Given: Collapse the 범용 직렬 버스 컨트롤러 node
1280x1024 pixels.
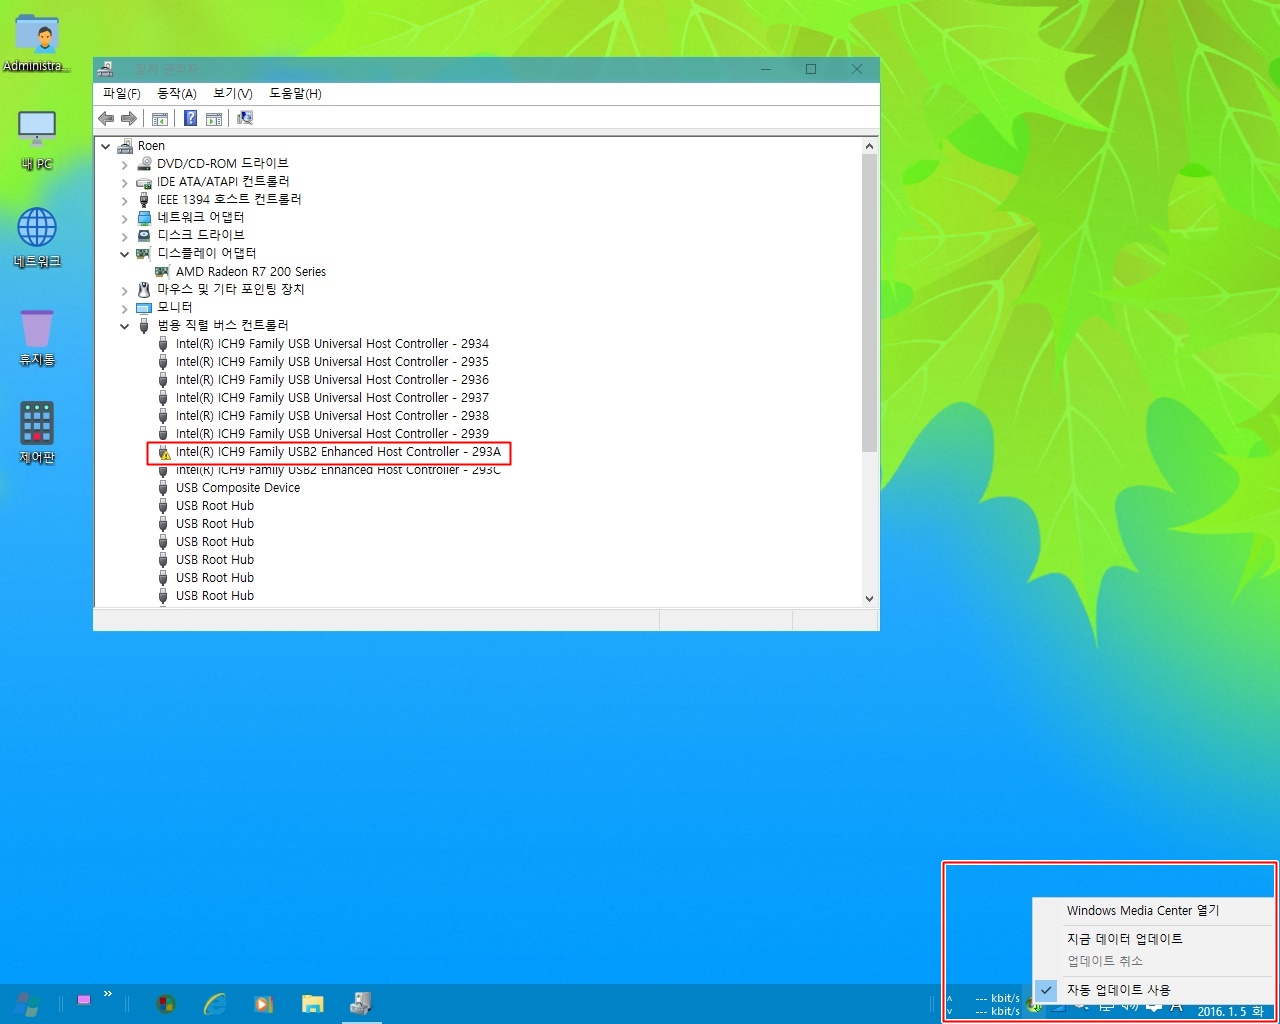Looking at the screenshot, I should [x=124, y=326].
